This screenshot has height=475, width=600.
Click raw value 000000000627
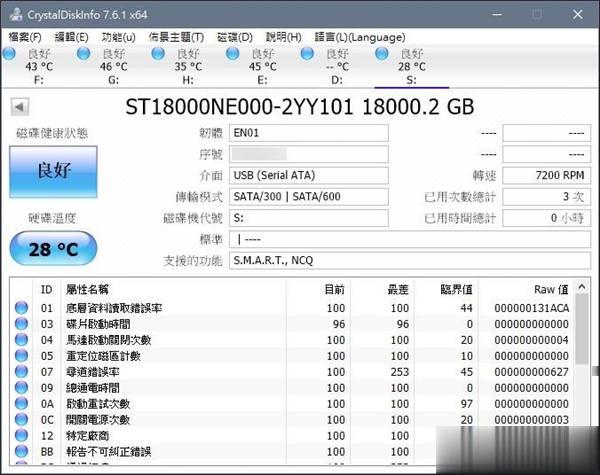coord(532,372)
